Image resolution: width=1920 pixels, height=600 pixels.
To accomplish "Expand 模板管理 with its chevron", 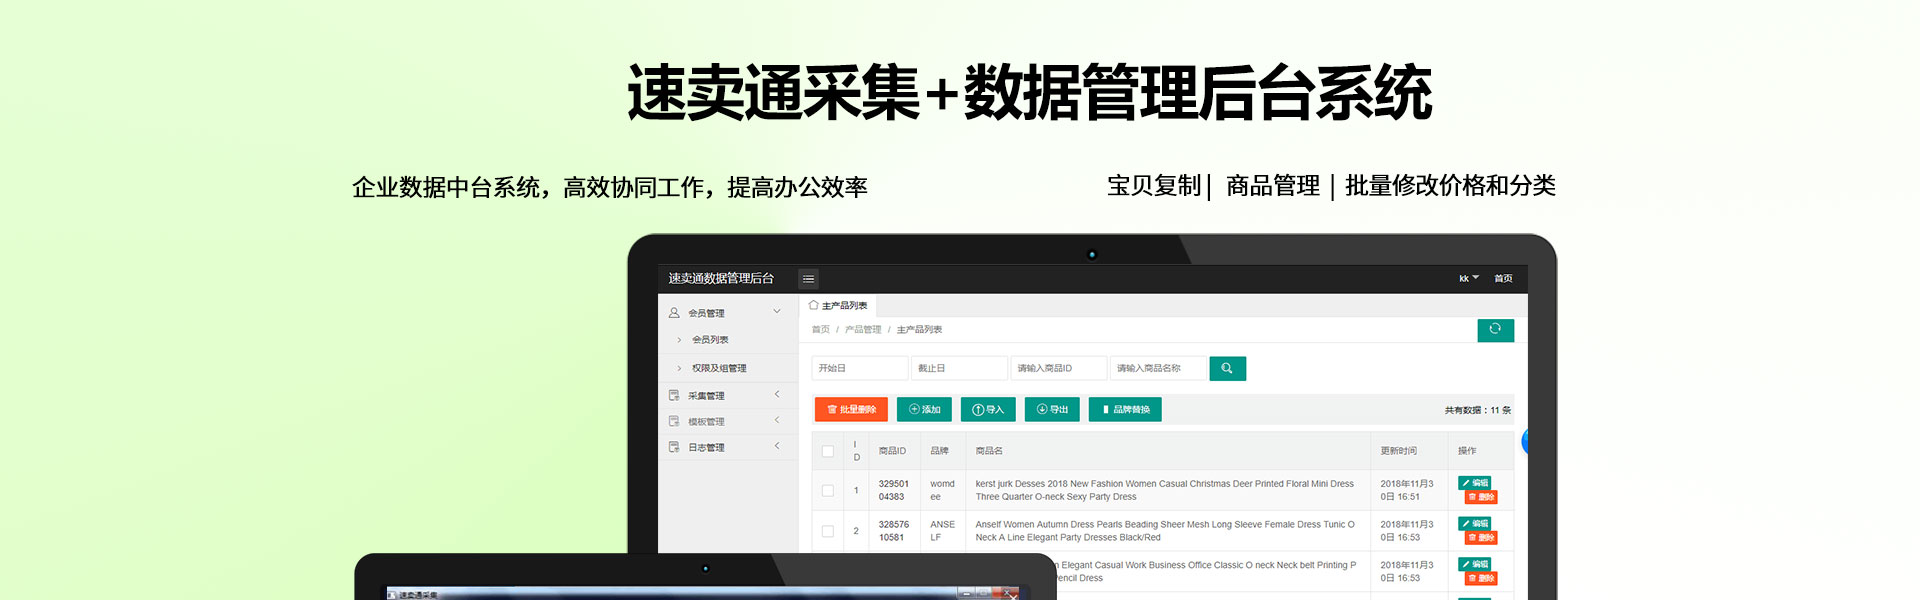I will (777, 421).
